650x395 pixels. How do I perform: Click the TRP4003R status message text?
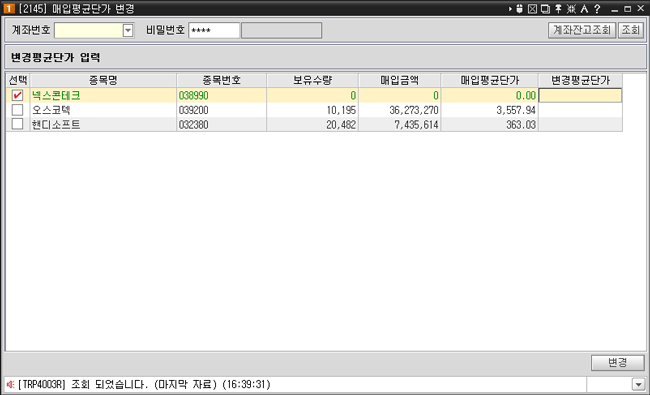144,385
